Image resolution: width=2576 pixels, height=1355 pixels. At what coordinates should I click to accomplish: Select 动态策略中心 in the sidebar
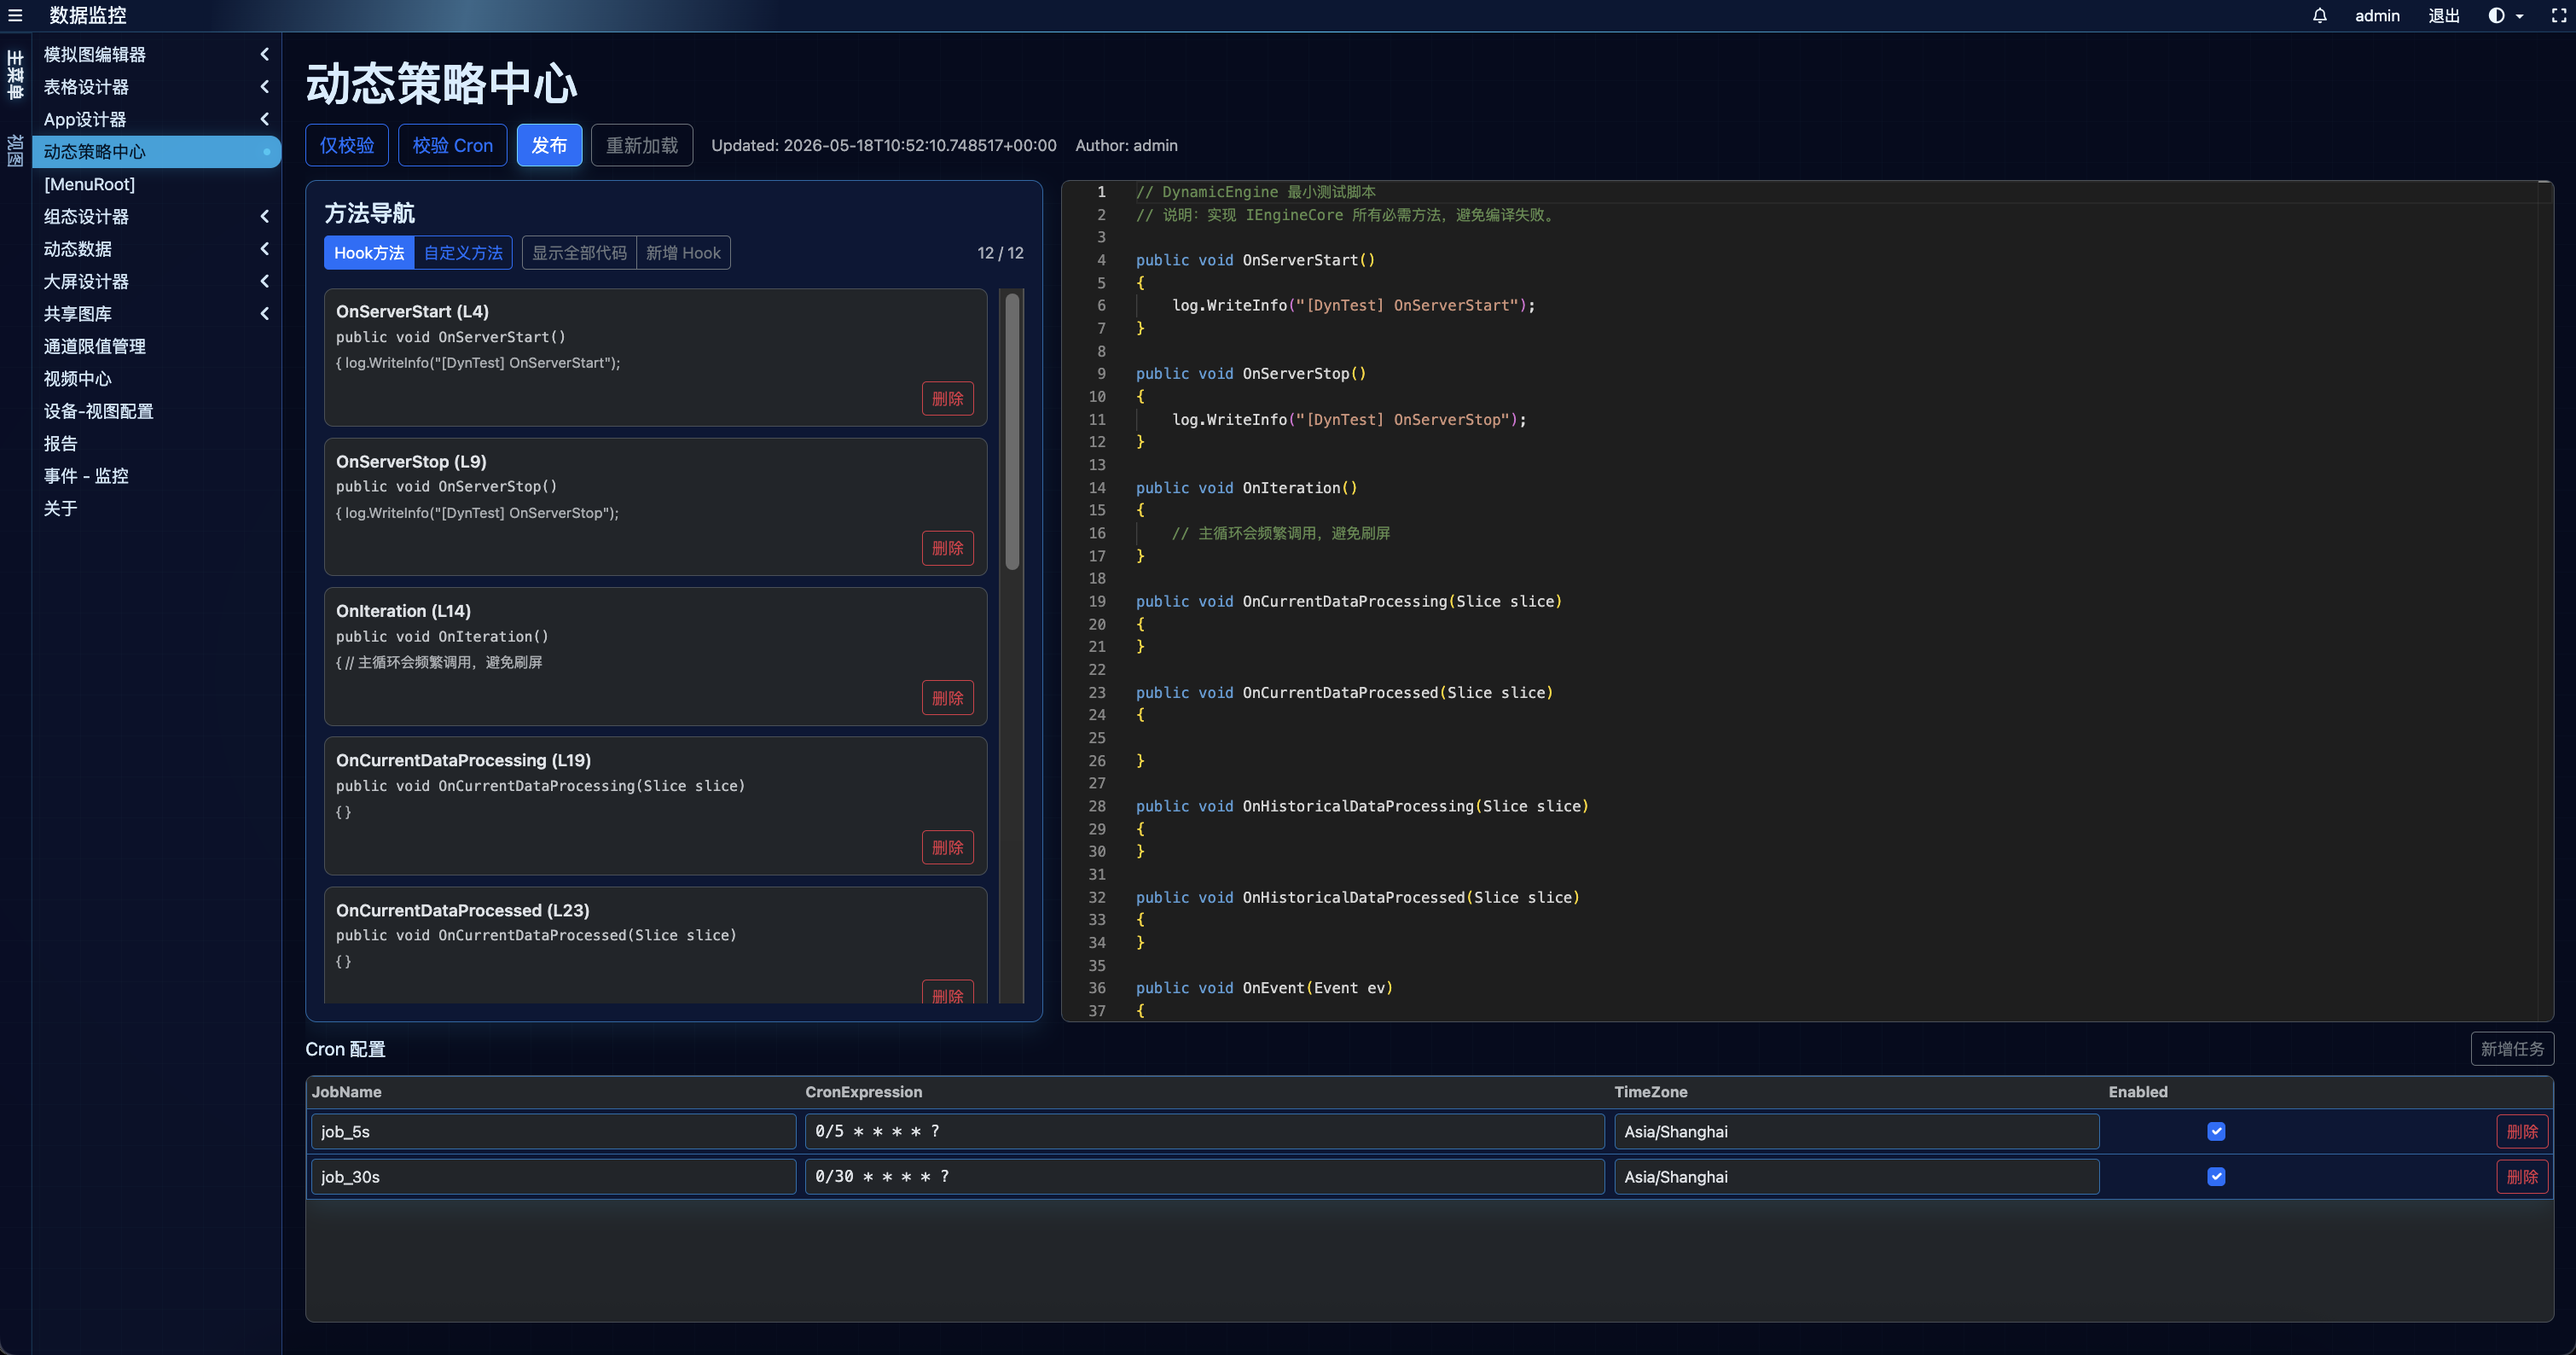[x=156, y=151]
